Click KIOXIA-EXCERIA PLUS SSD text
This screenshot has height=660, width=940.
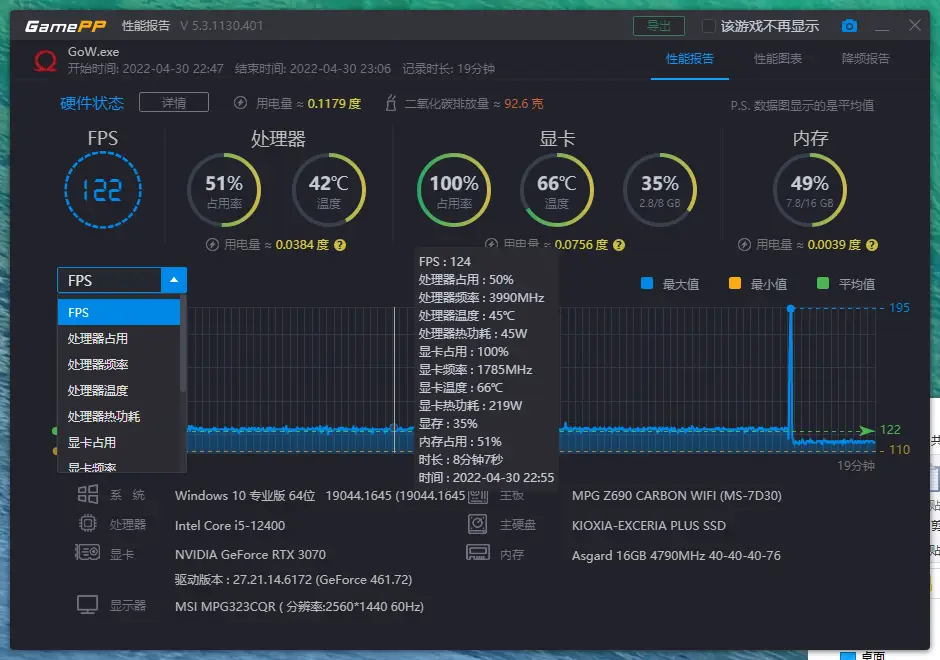(x=649, y=525)
